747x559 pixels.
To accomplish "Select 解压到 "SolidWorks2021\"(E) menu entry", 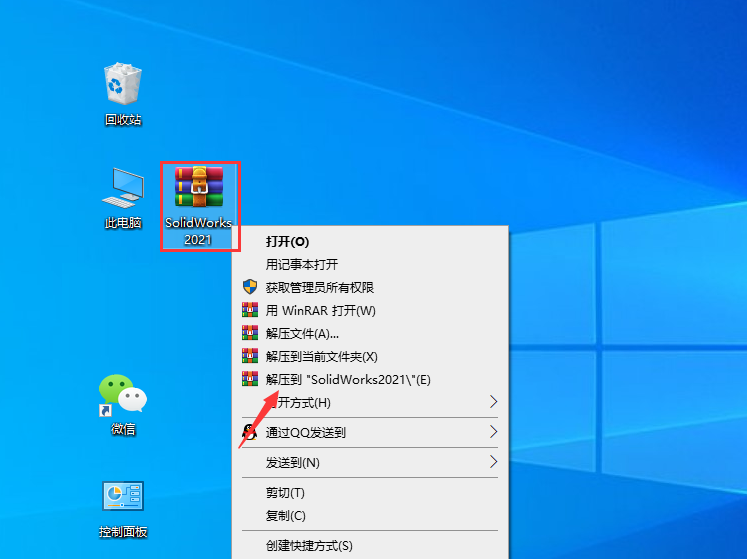I will pos(370,379).
